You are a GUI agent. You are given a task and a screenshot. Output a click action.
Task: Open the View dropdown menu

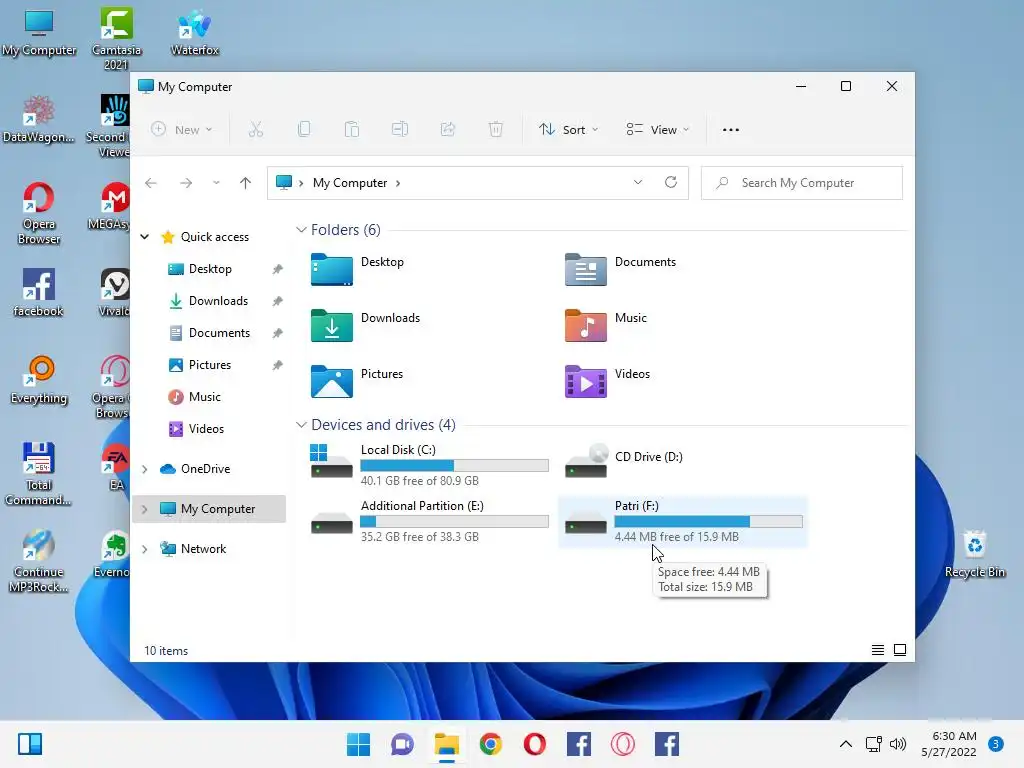(x=657, y=129)
